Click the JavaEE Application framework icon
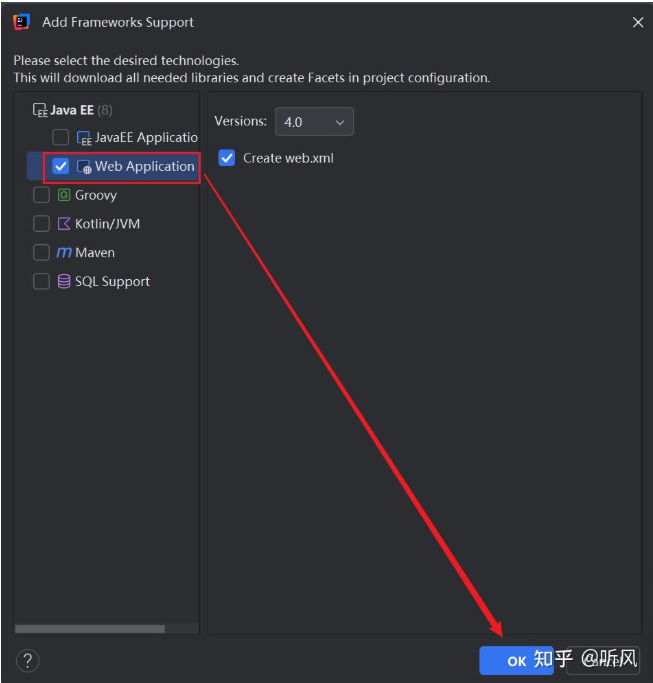 [x=84, y=138]
